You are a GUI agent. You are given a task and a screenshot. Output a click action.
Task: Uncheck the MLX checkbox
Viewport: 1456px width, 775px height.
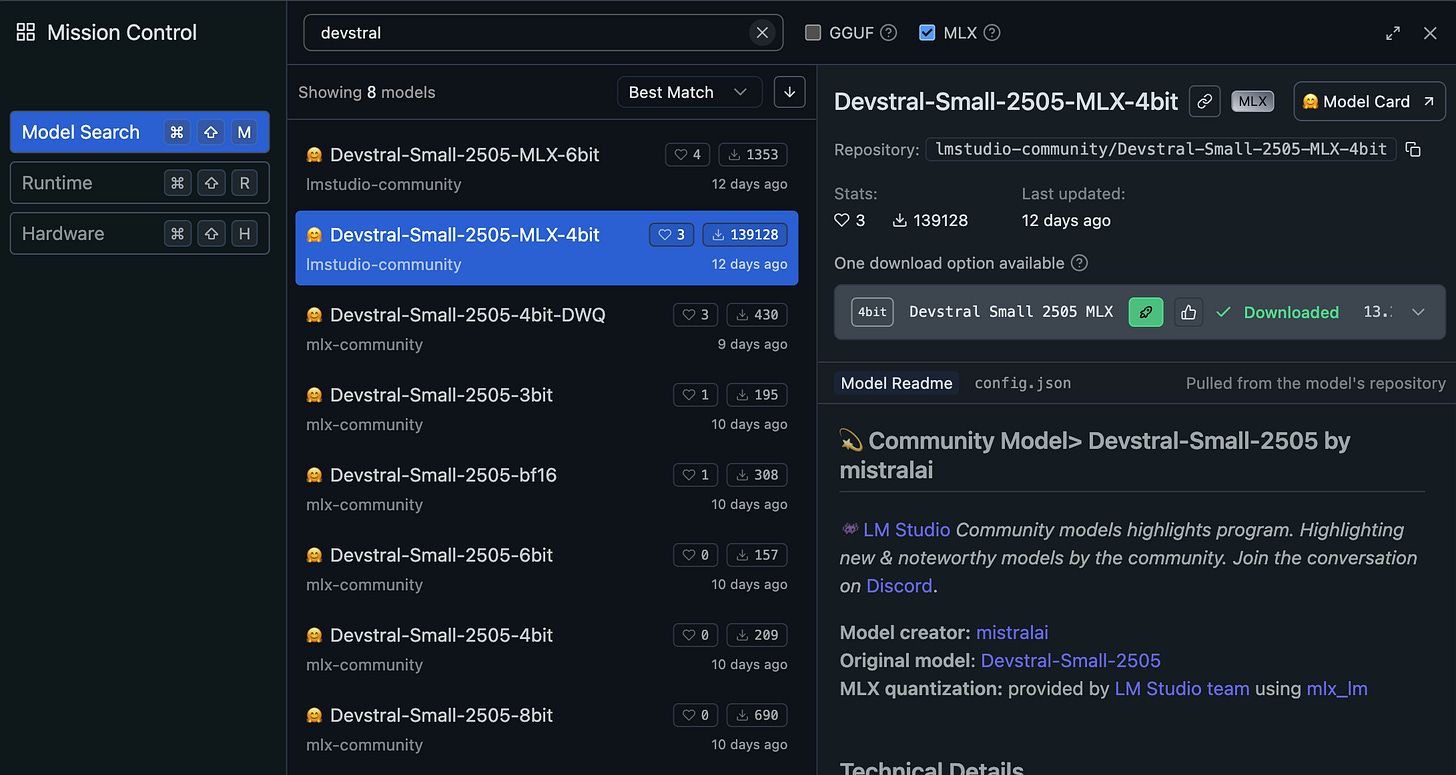tap(927, 33)
